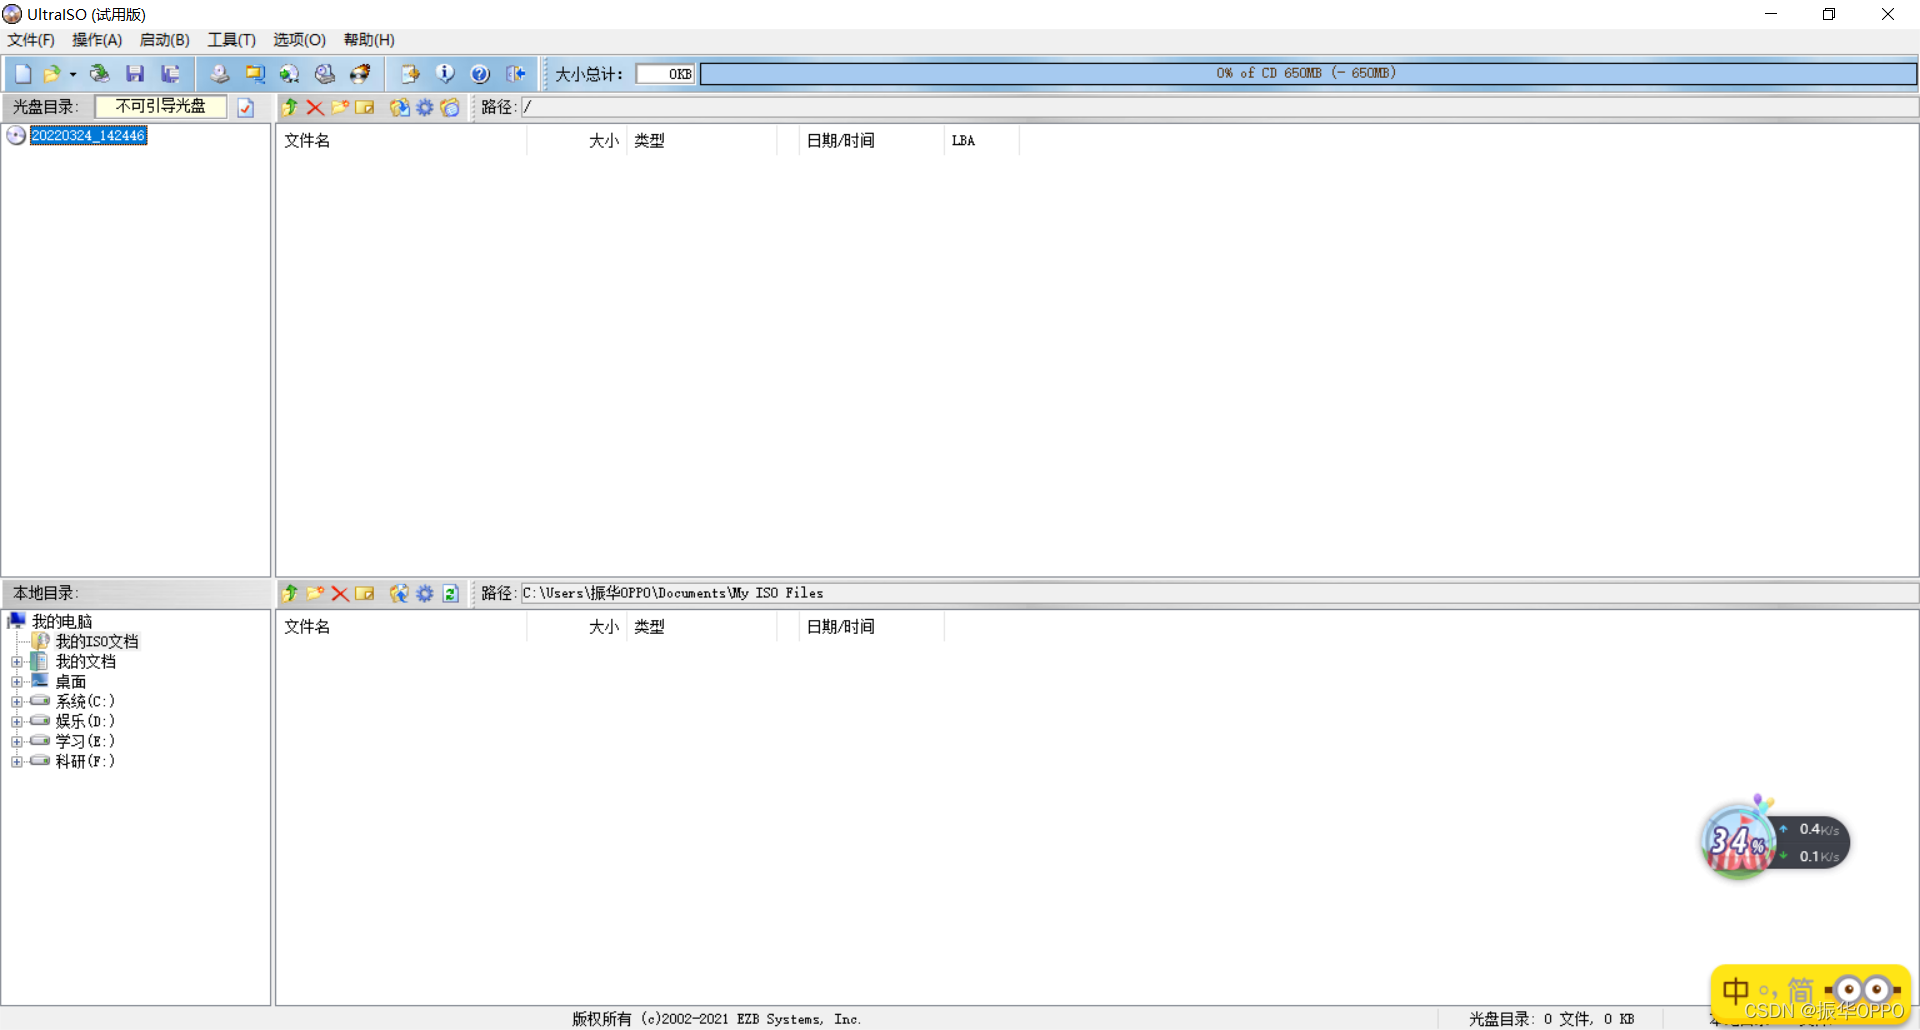
Task: Select the 桌面 folder label
Action: click(x=71, y=681)
